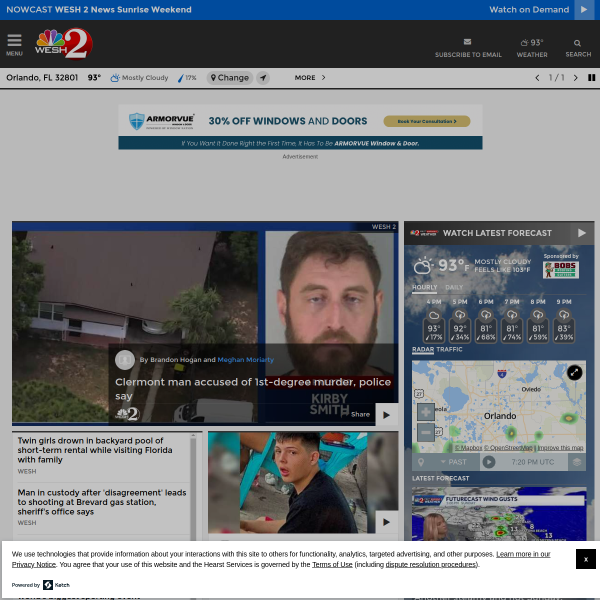Select the Hourly forecast tab
Viewport: 600px width, 600px height.
tap(424, 287)
